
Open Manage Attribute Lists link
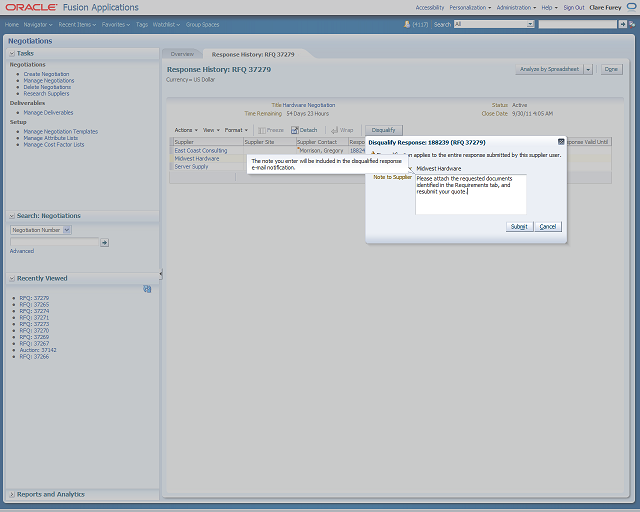coord(51,138)
